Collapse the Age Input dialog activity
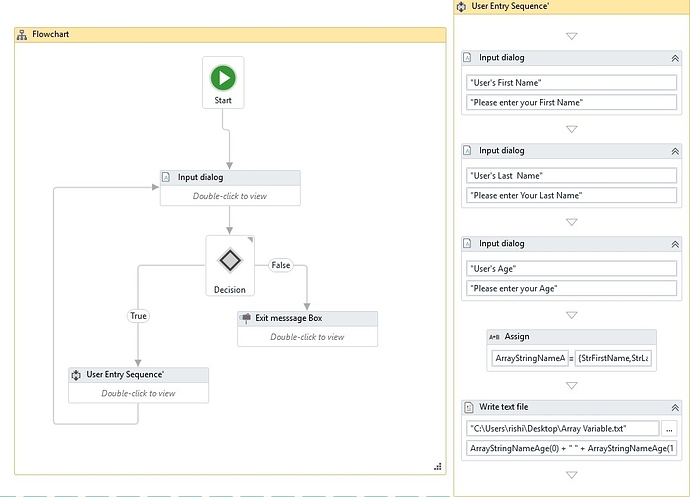690x497 pixels. [x=674, y=244]
